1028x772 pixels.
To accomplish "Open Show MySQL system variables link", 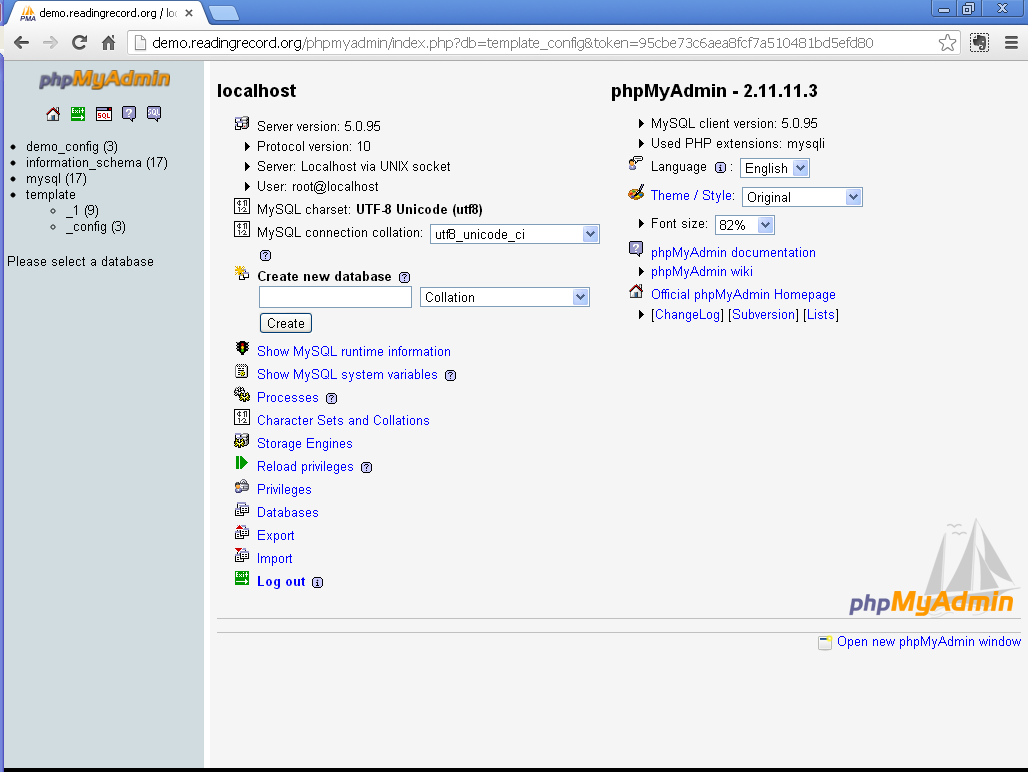I will (347, 375).
